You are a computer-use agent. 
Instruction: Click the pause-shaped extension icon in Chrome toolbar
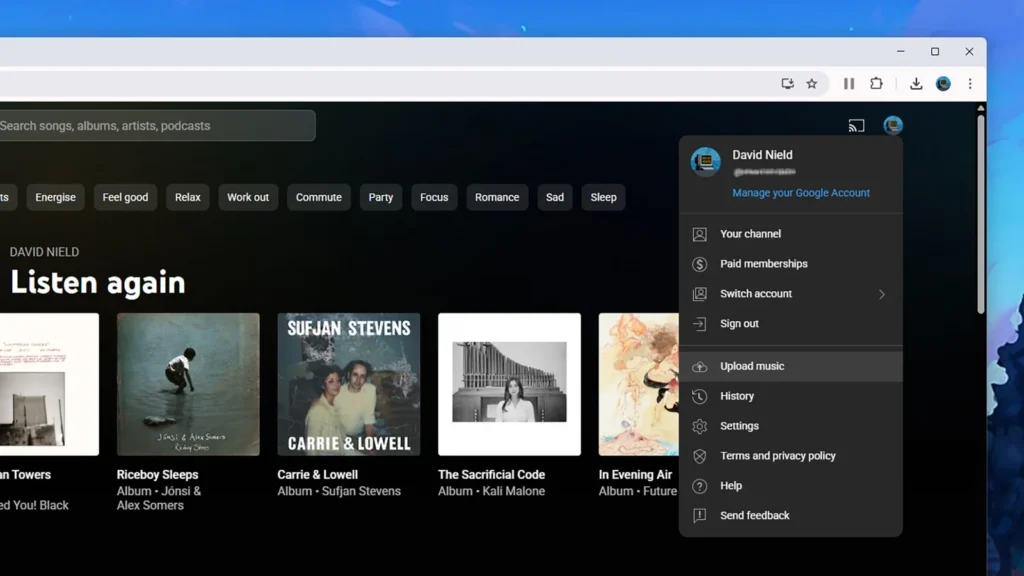click(848, 84)
